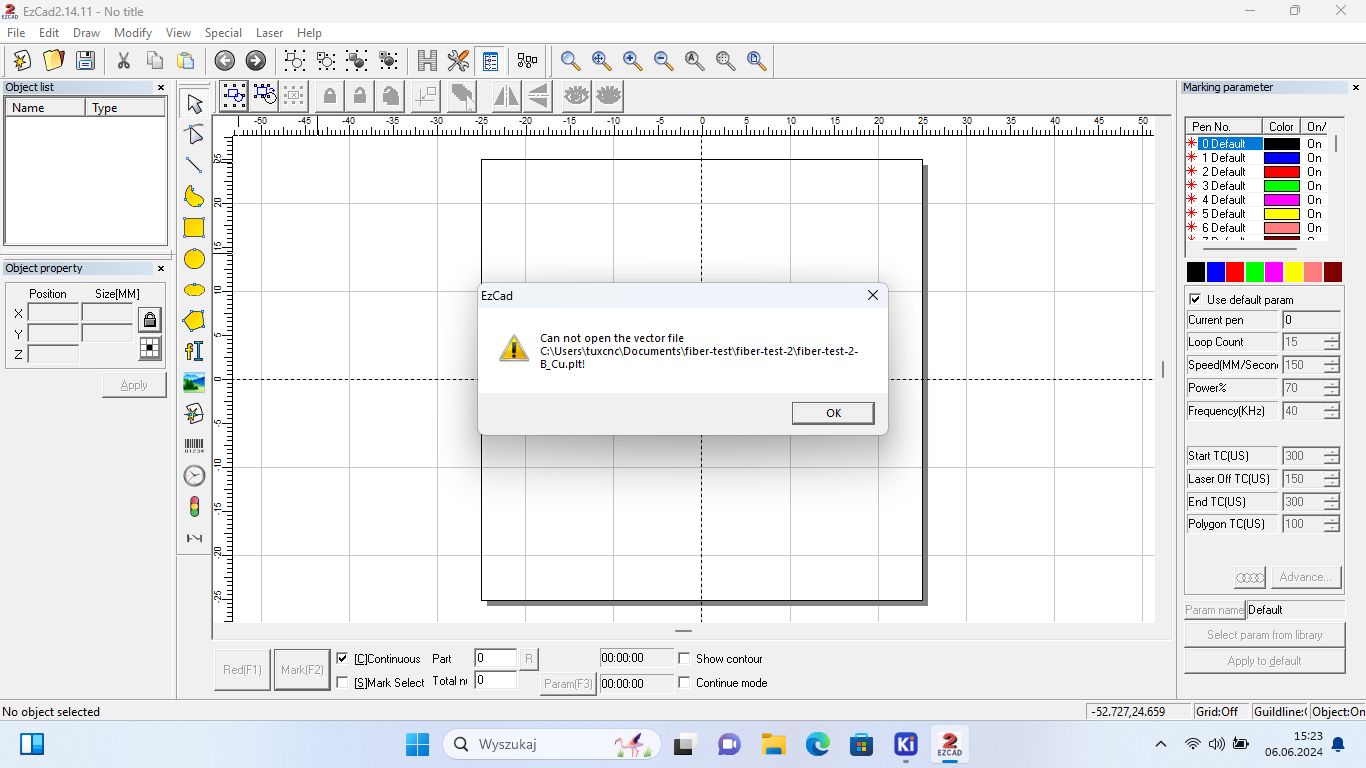Screen dimensions: 1366x768
Task: Click the Polygon TC spinner arrows
Action: (x=1332, y=524)
